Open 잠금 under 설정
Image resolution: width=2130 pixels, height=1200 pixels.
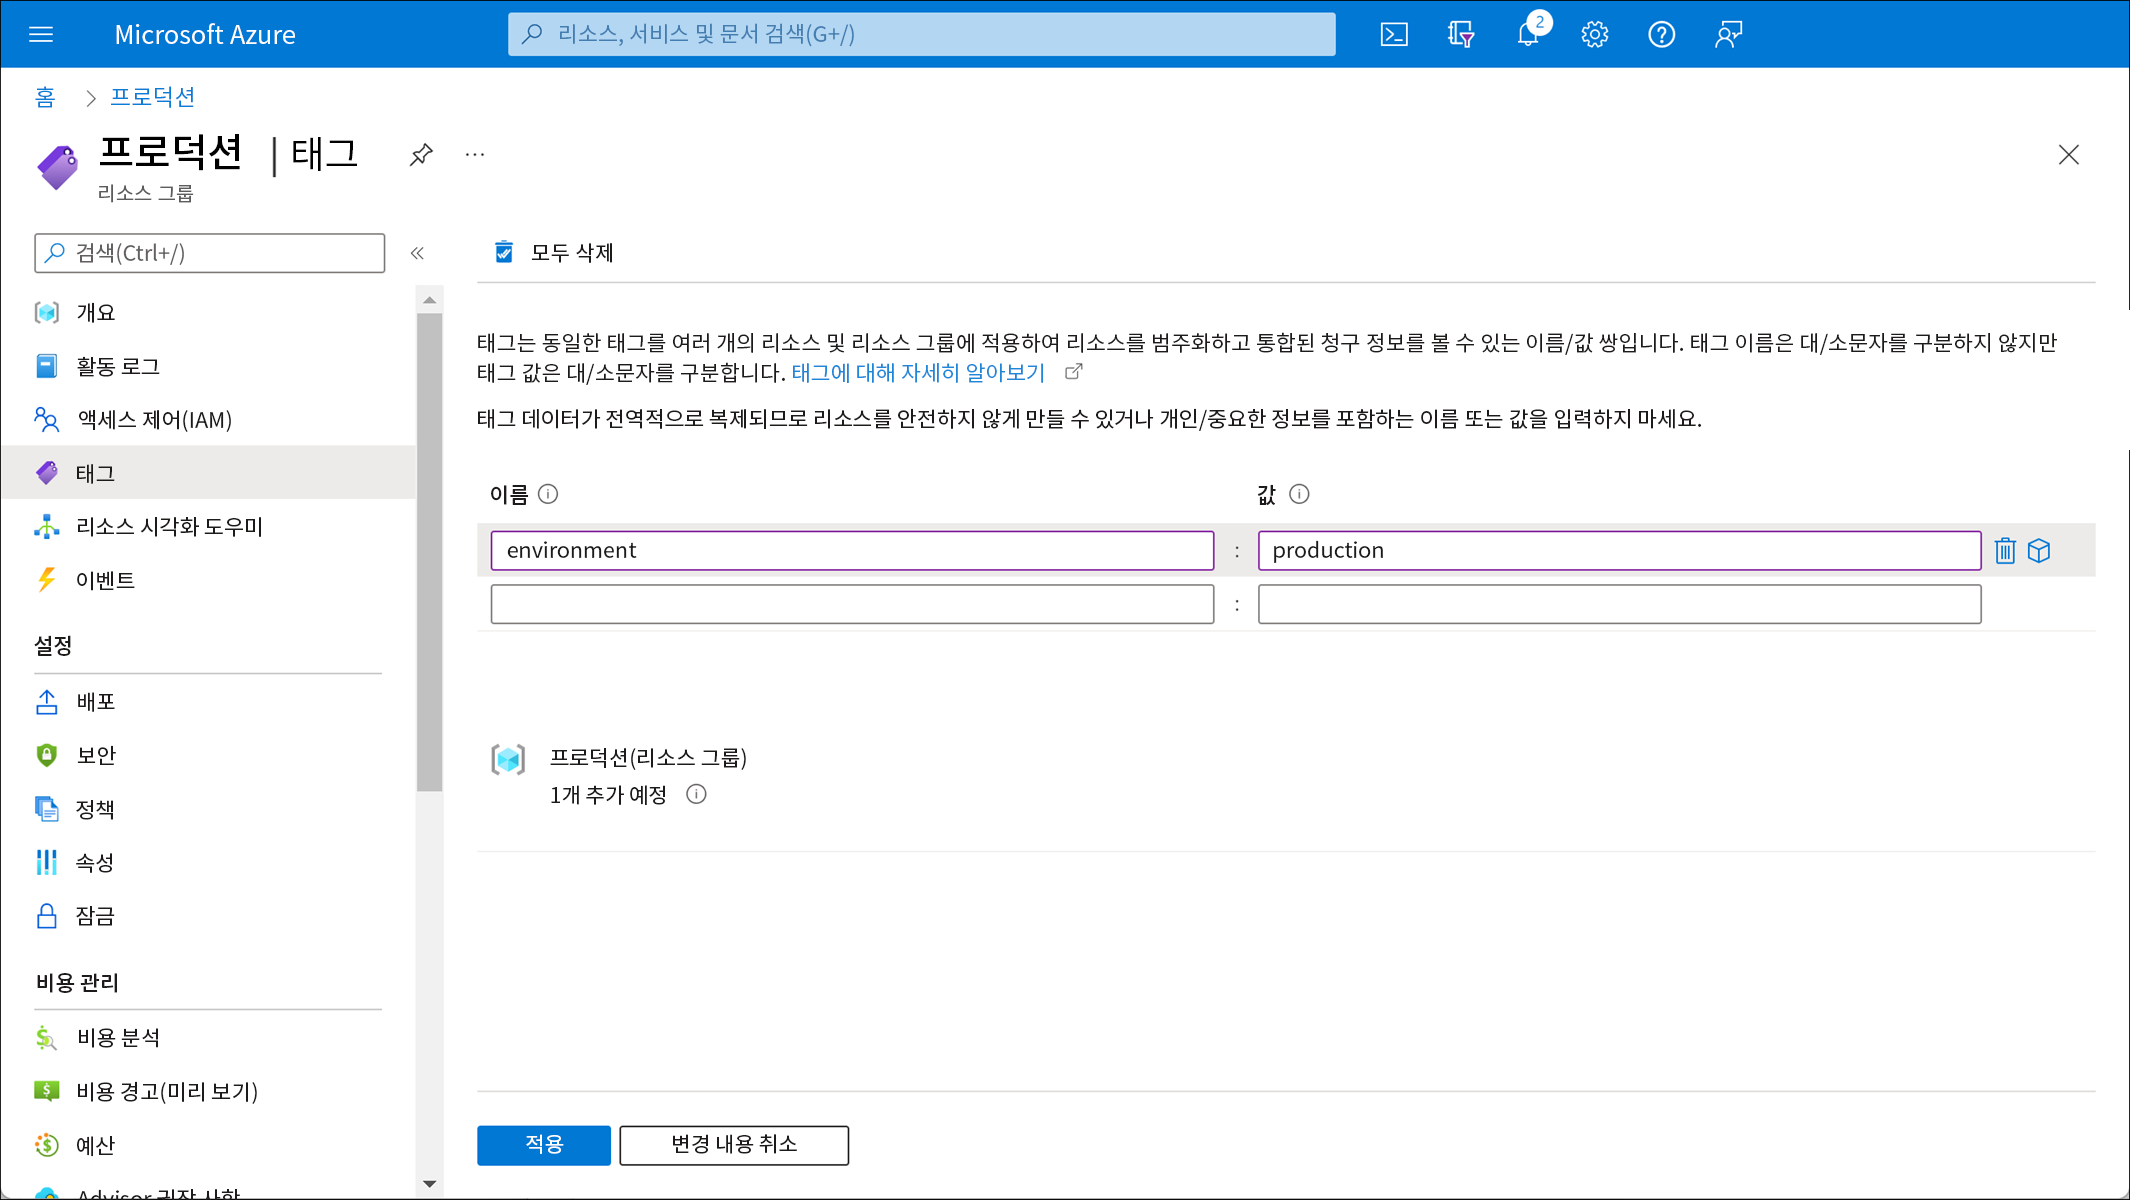coord(208,916)
